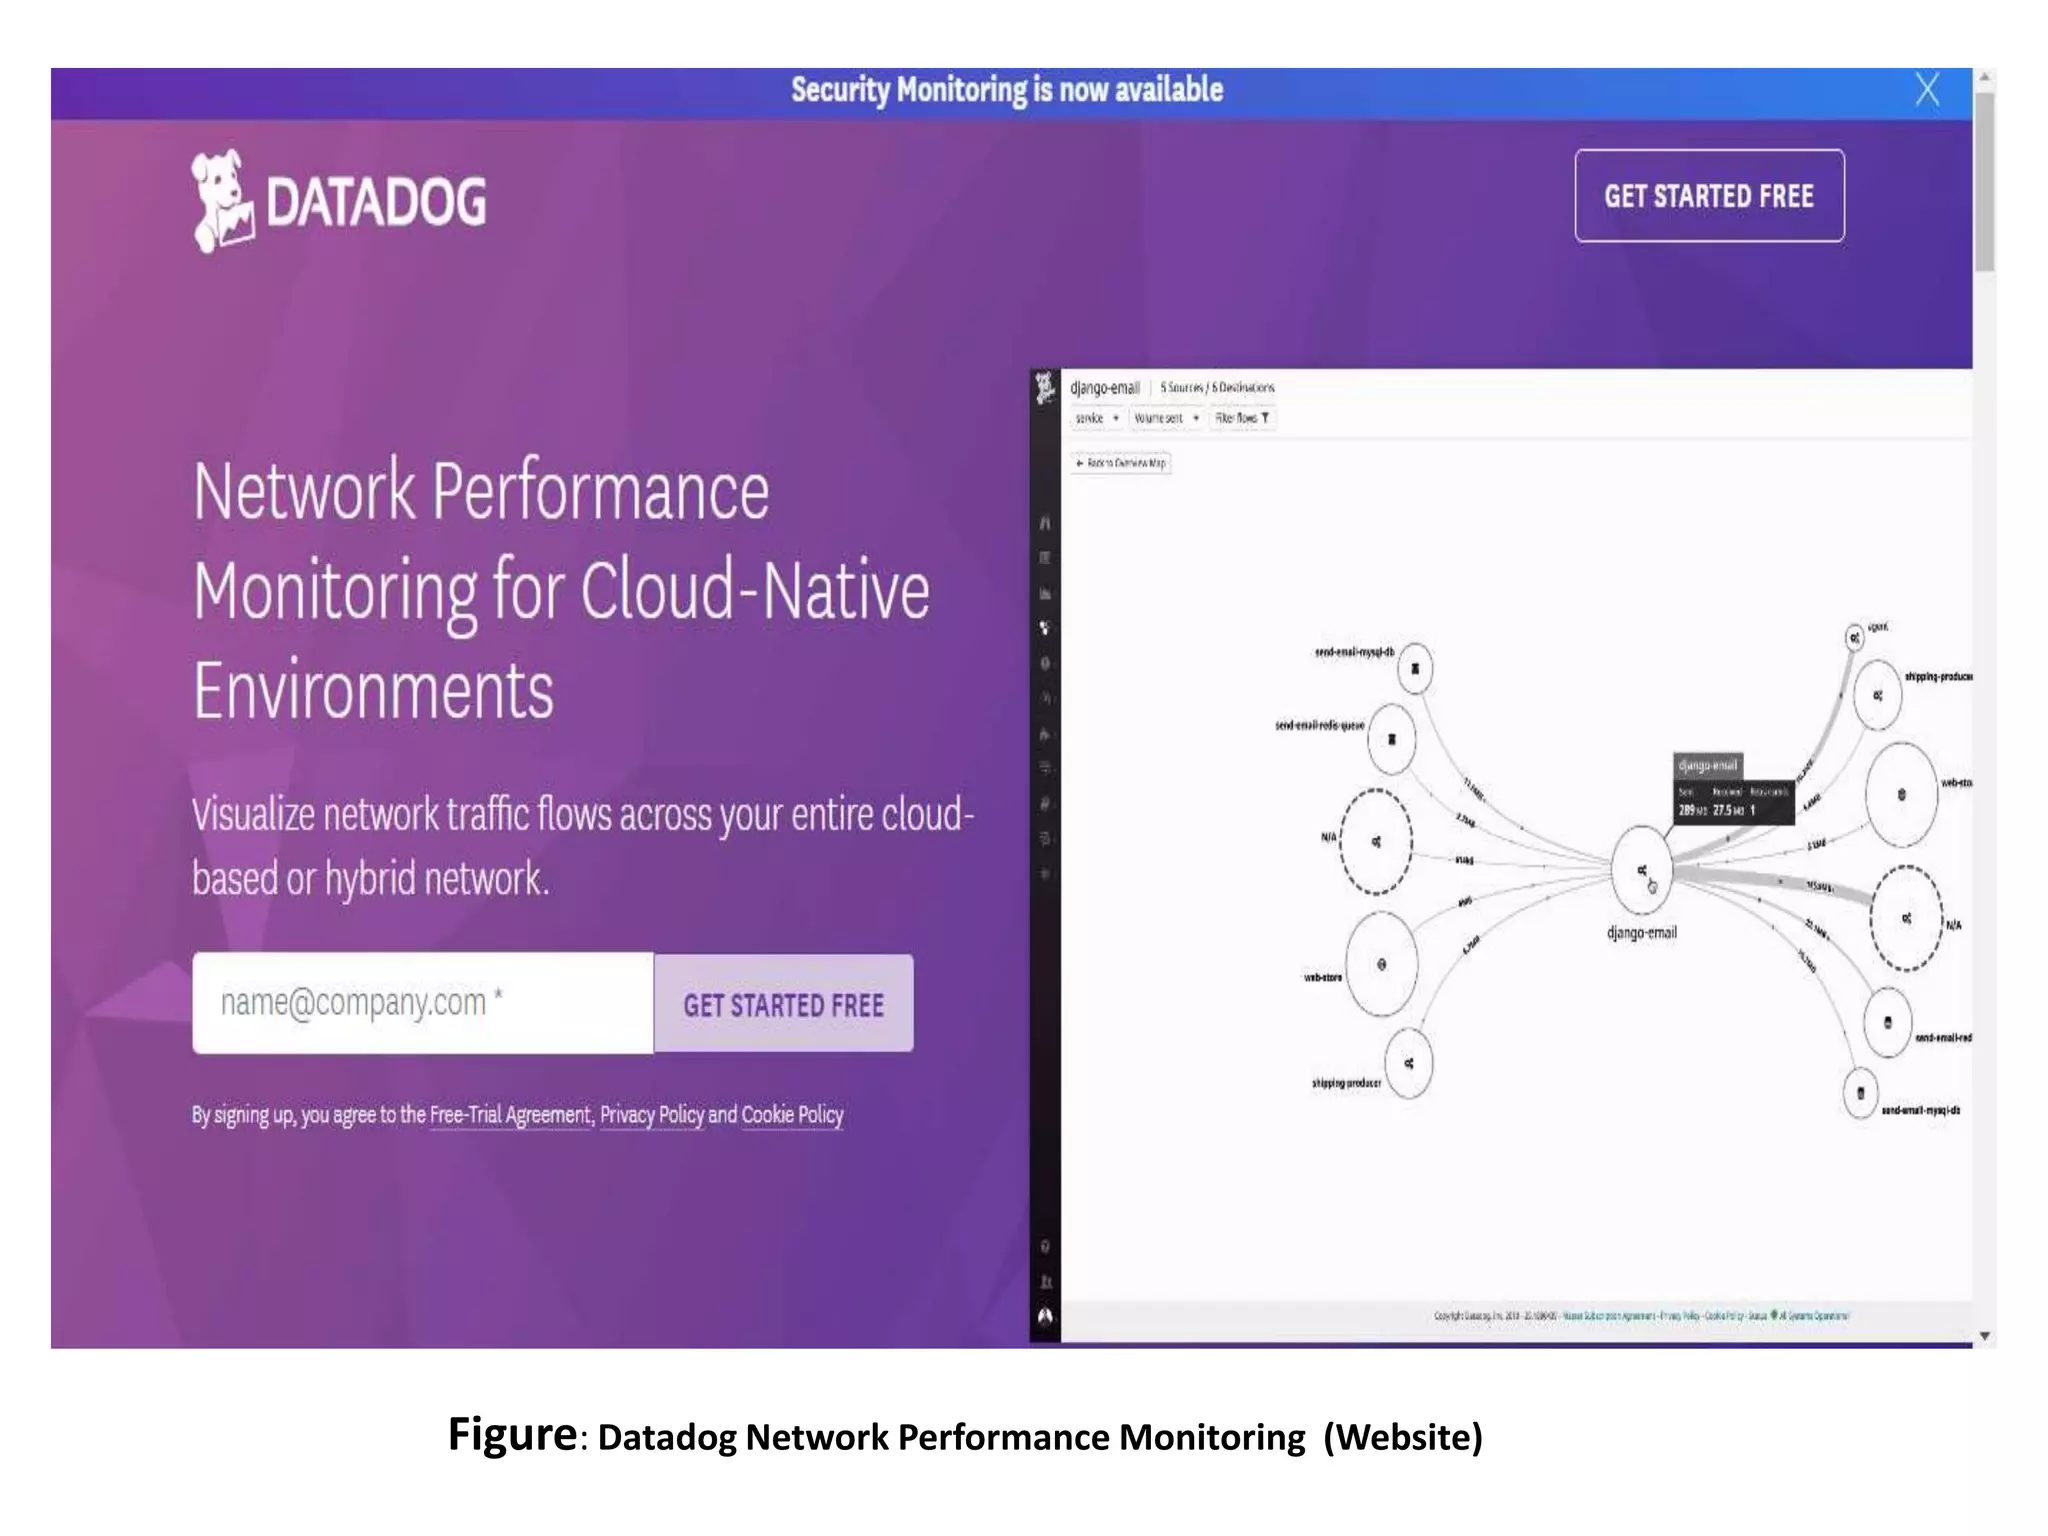Focus the name@company.com email field
The width and height of the screenshot is (2048, 1536).
pyautogui.click(x=423, y=1003)
